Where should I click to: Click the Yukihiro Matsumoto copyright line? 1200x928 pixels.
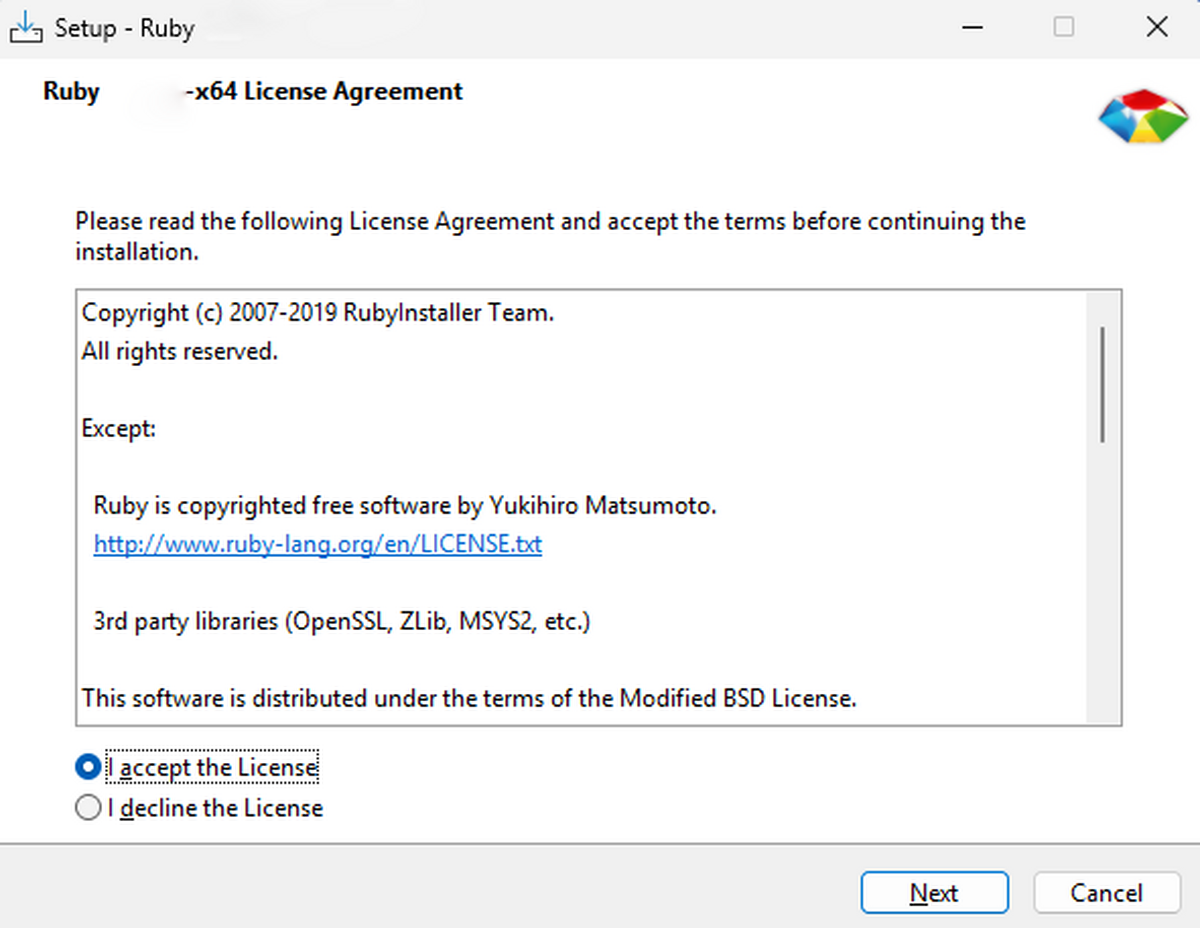[x=405, y=506]
